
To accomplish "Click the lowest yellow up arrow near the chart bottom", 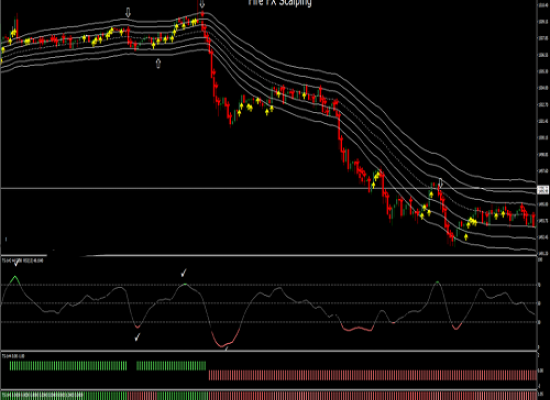I will [466, 237].
